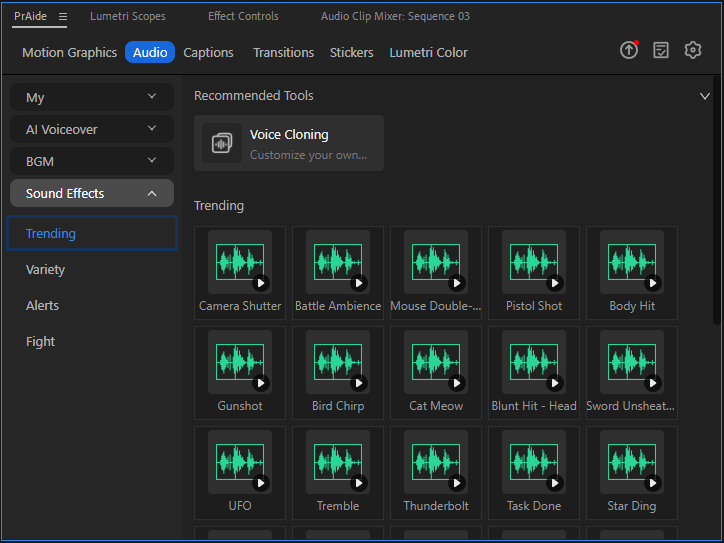Screen dimensions: 724x543
Task: Collapse the Recommended Tools chevron
Action: pos(705,96)
